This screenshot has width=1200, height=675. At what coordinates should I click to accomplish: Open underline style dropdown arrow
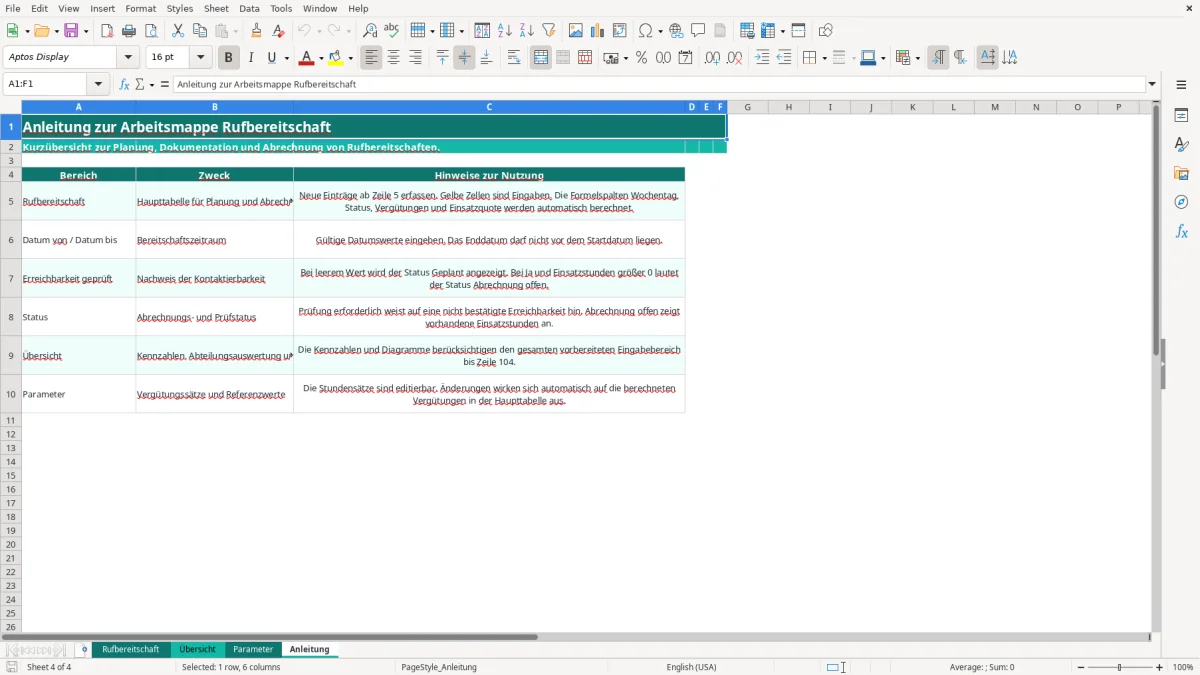(x=286, y=58)
